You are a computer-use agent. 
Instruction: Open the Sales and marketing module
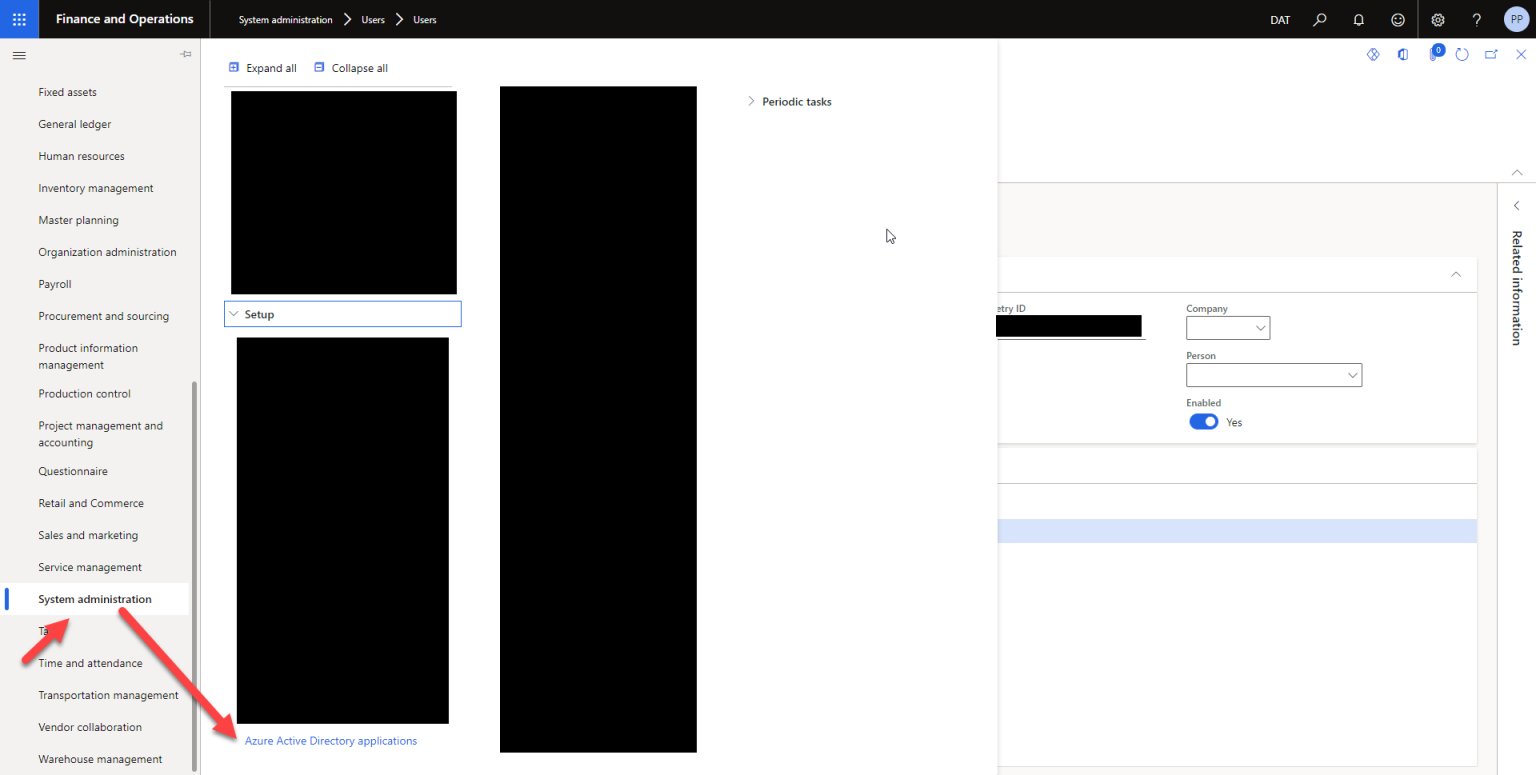coord(88,535)
